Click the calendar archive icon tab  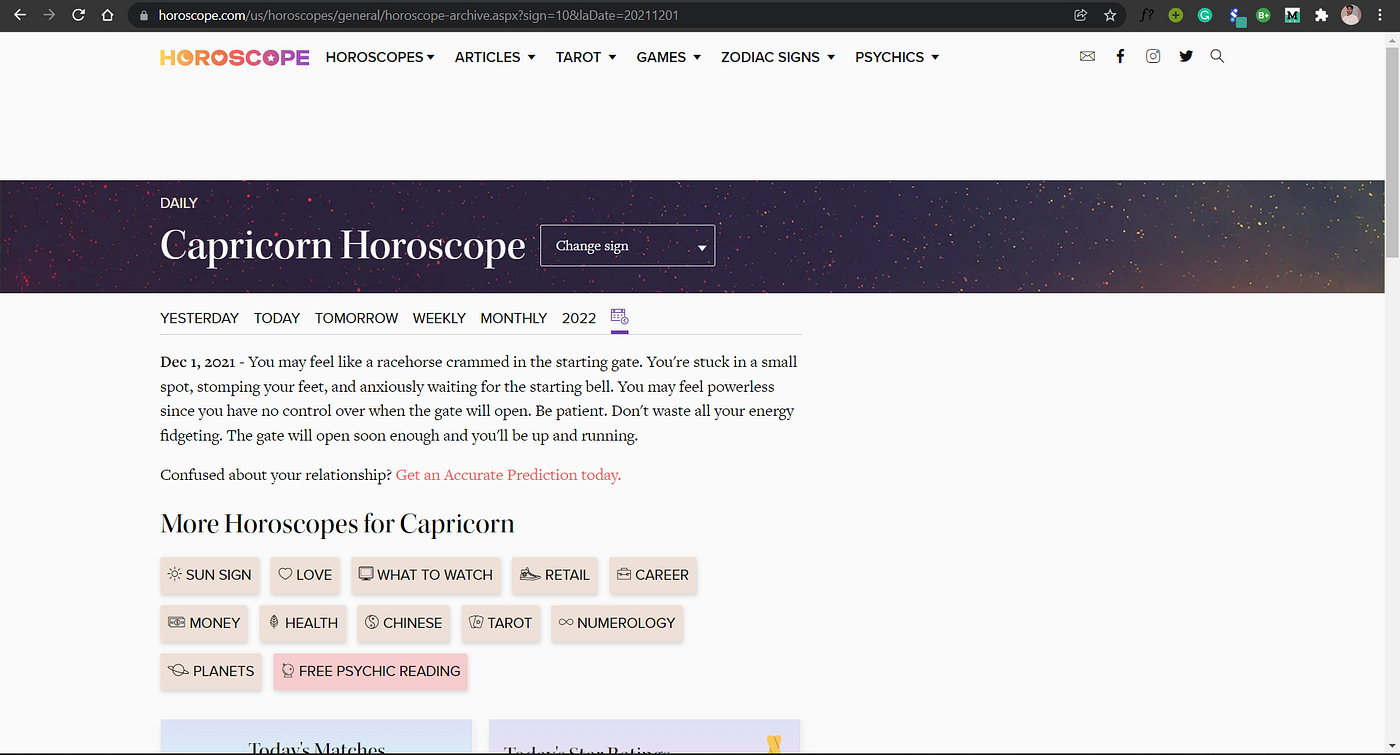tap(619, 318)
